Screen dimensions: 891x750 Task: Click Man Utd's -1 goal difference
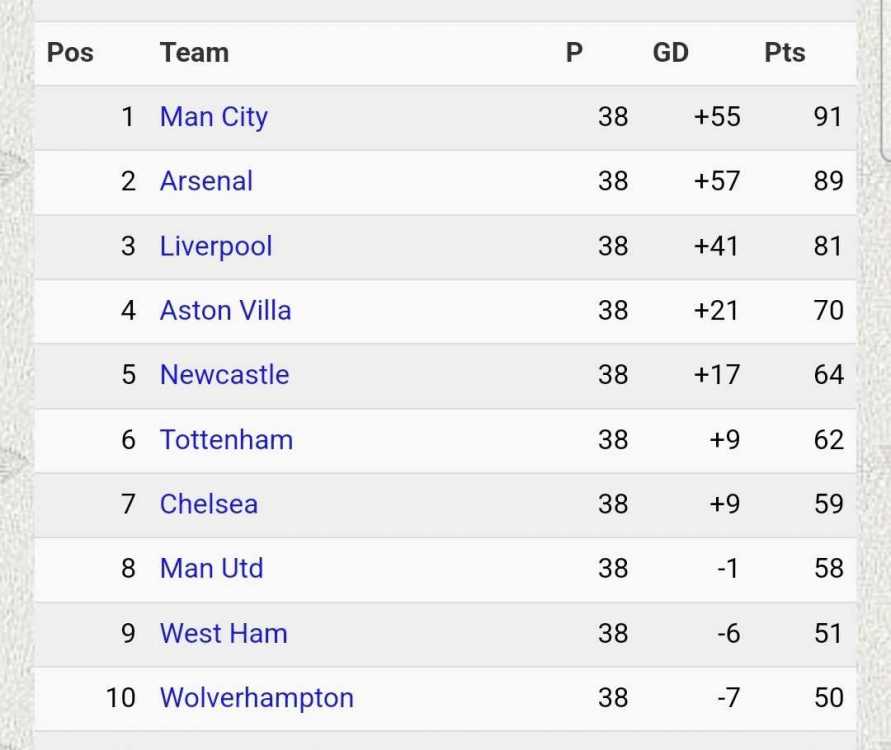coord(727,569)
